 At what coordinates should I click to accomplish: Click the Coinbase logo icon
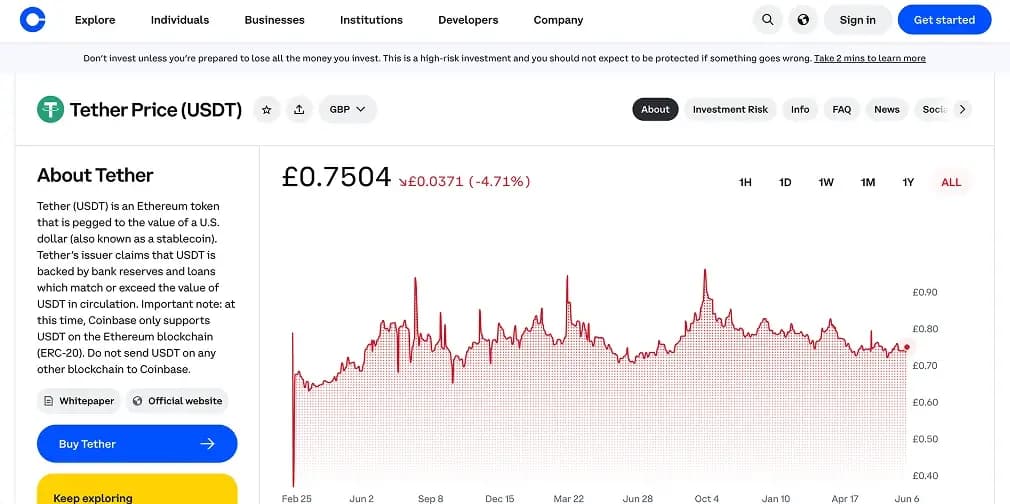click(32, 20)
